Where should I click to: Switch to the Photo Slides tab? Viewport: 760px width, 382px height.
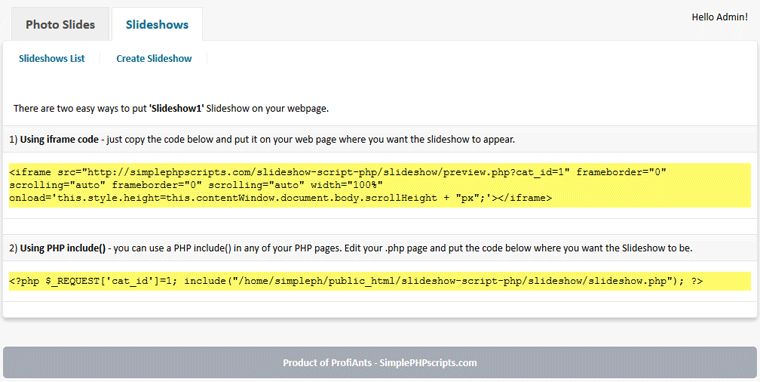coord(60,24)
